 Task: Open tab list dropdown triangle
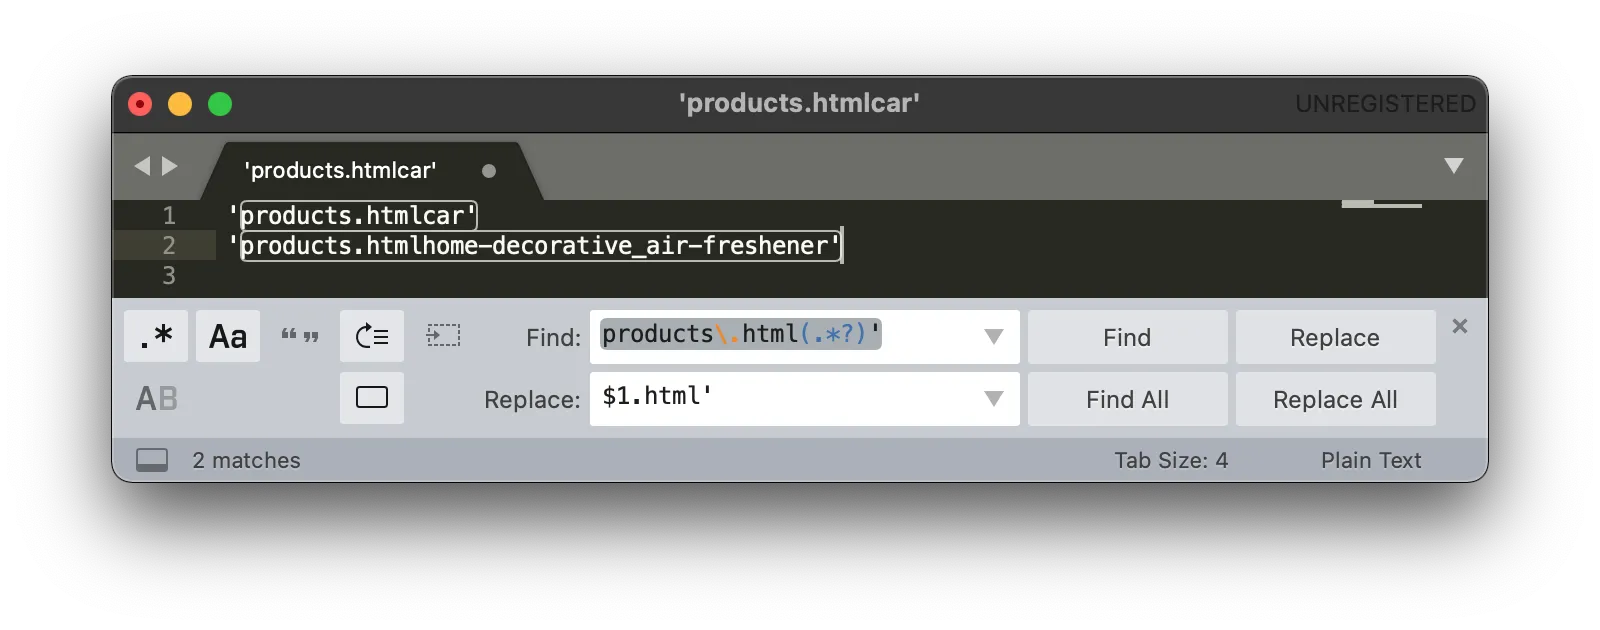click(1454, 166)
